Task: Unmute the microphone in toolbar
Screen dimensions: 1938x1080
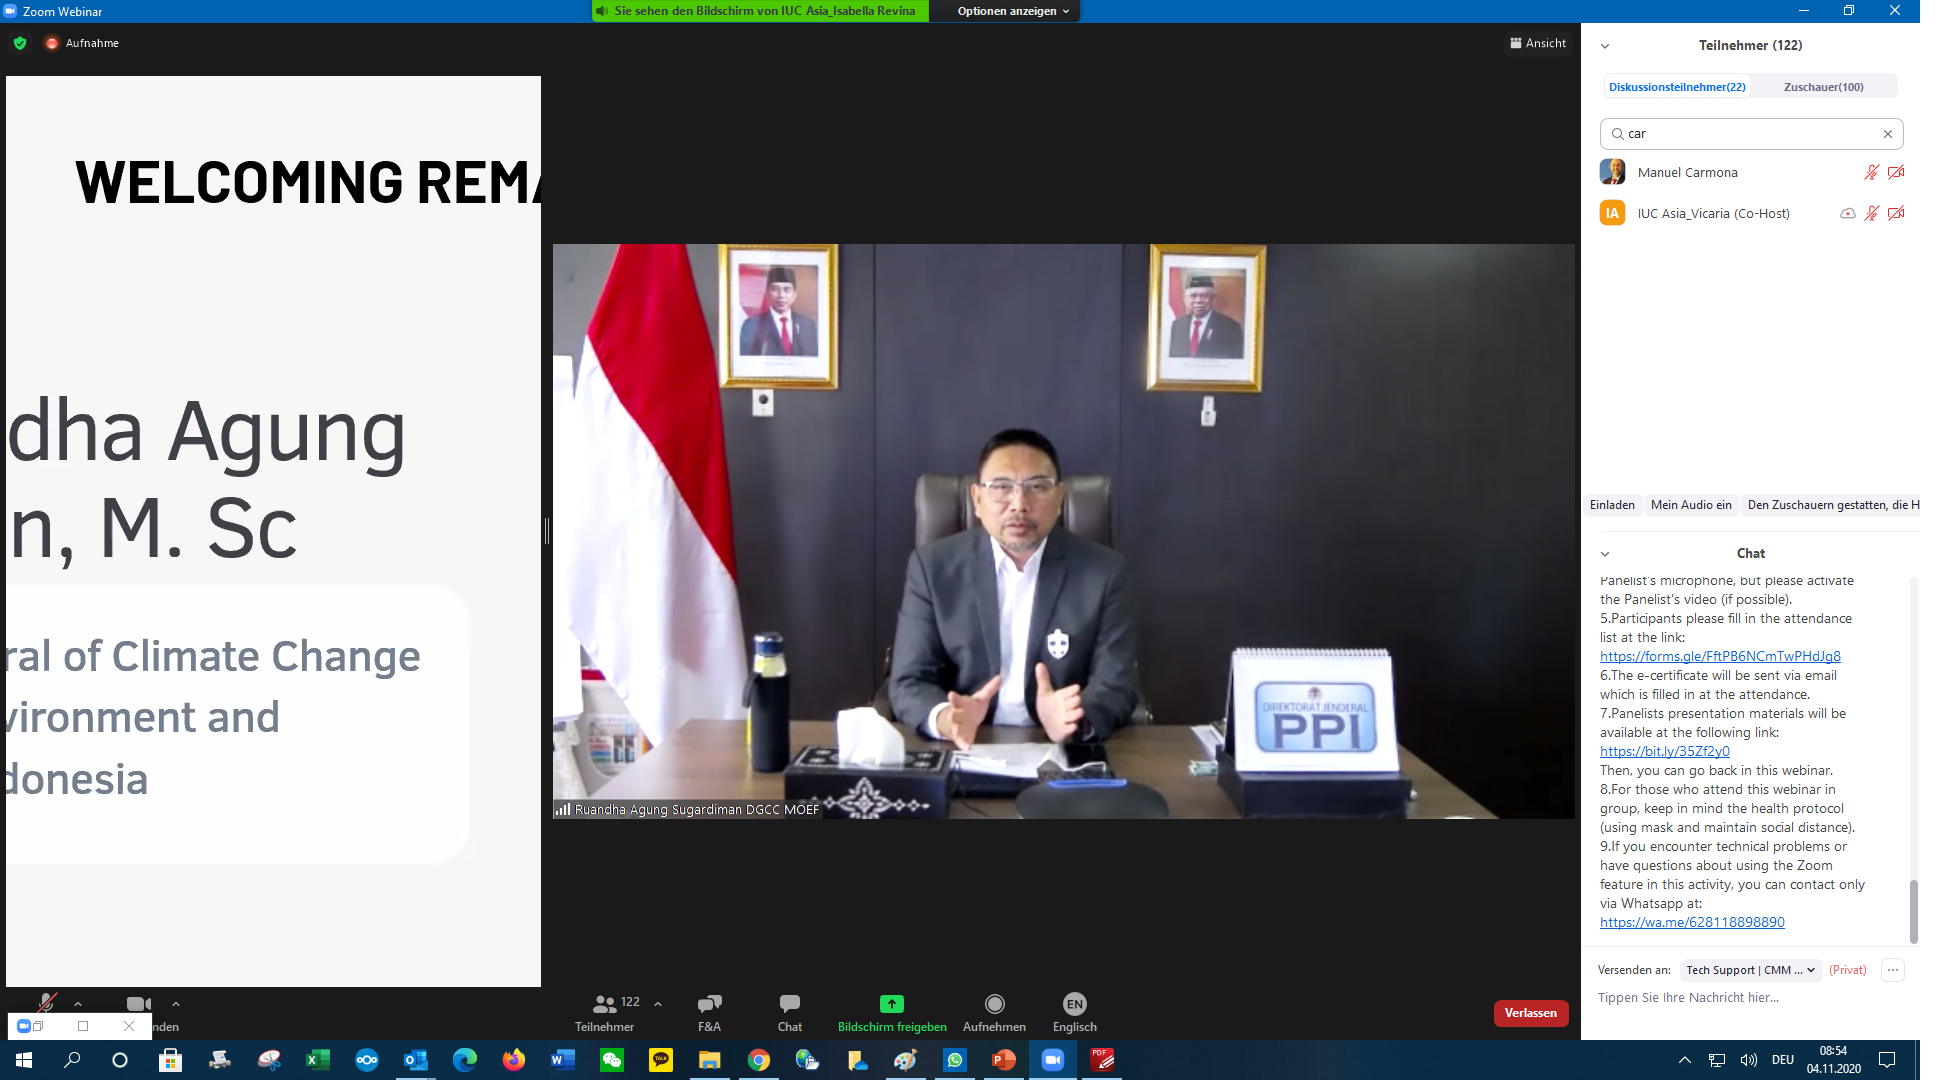Action: click(x=46, y=1002)
